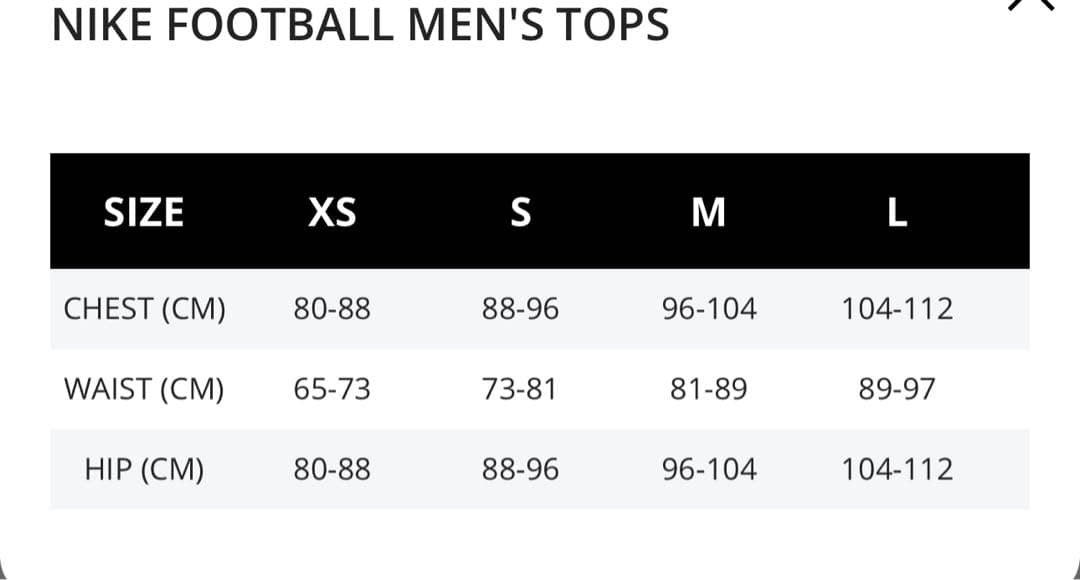Click the L waist value 89-97
The height and width of the screenshot is (580, 1080).
point(897,389)
